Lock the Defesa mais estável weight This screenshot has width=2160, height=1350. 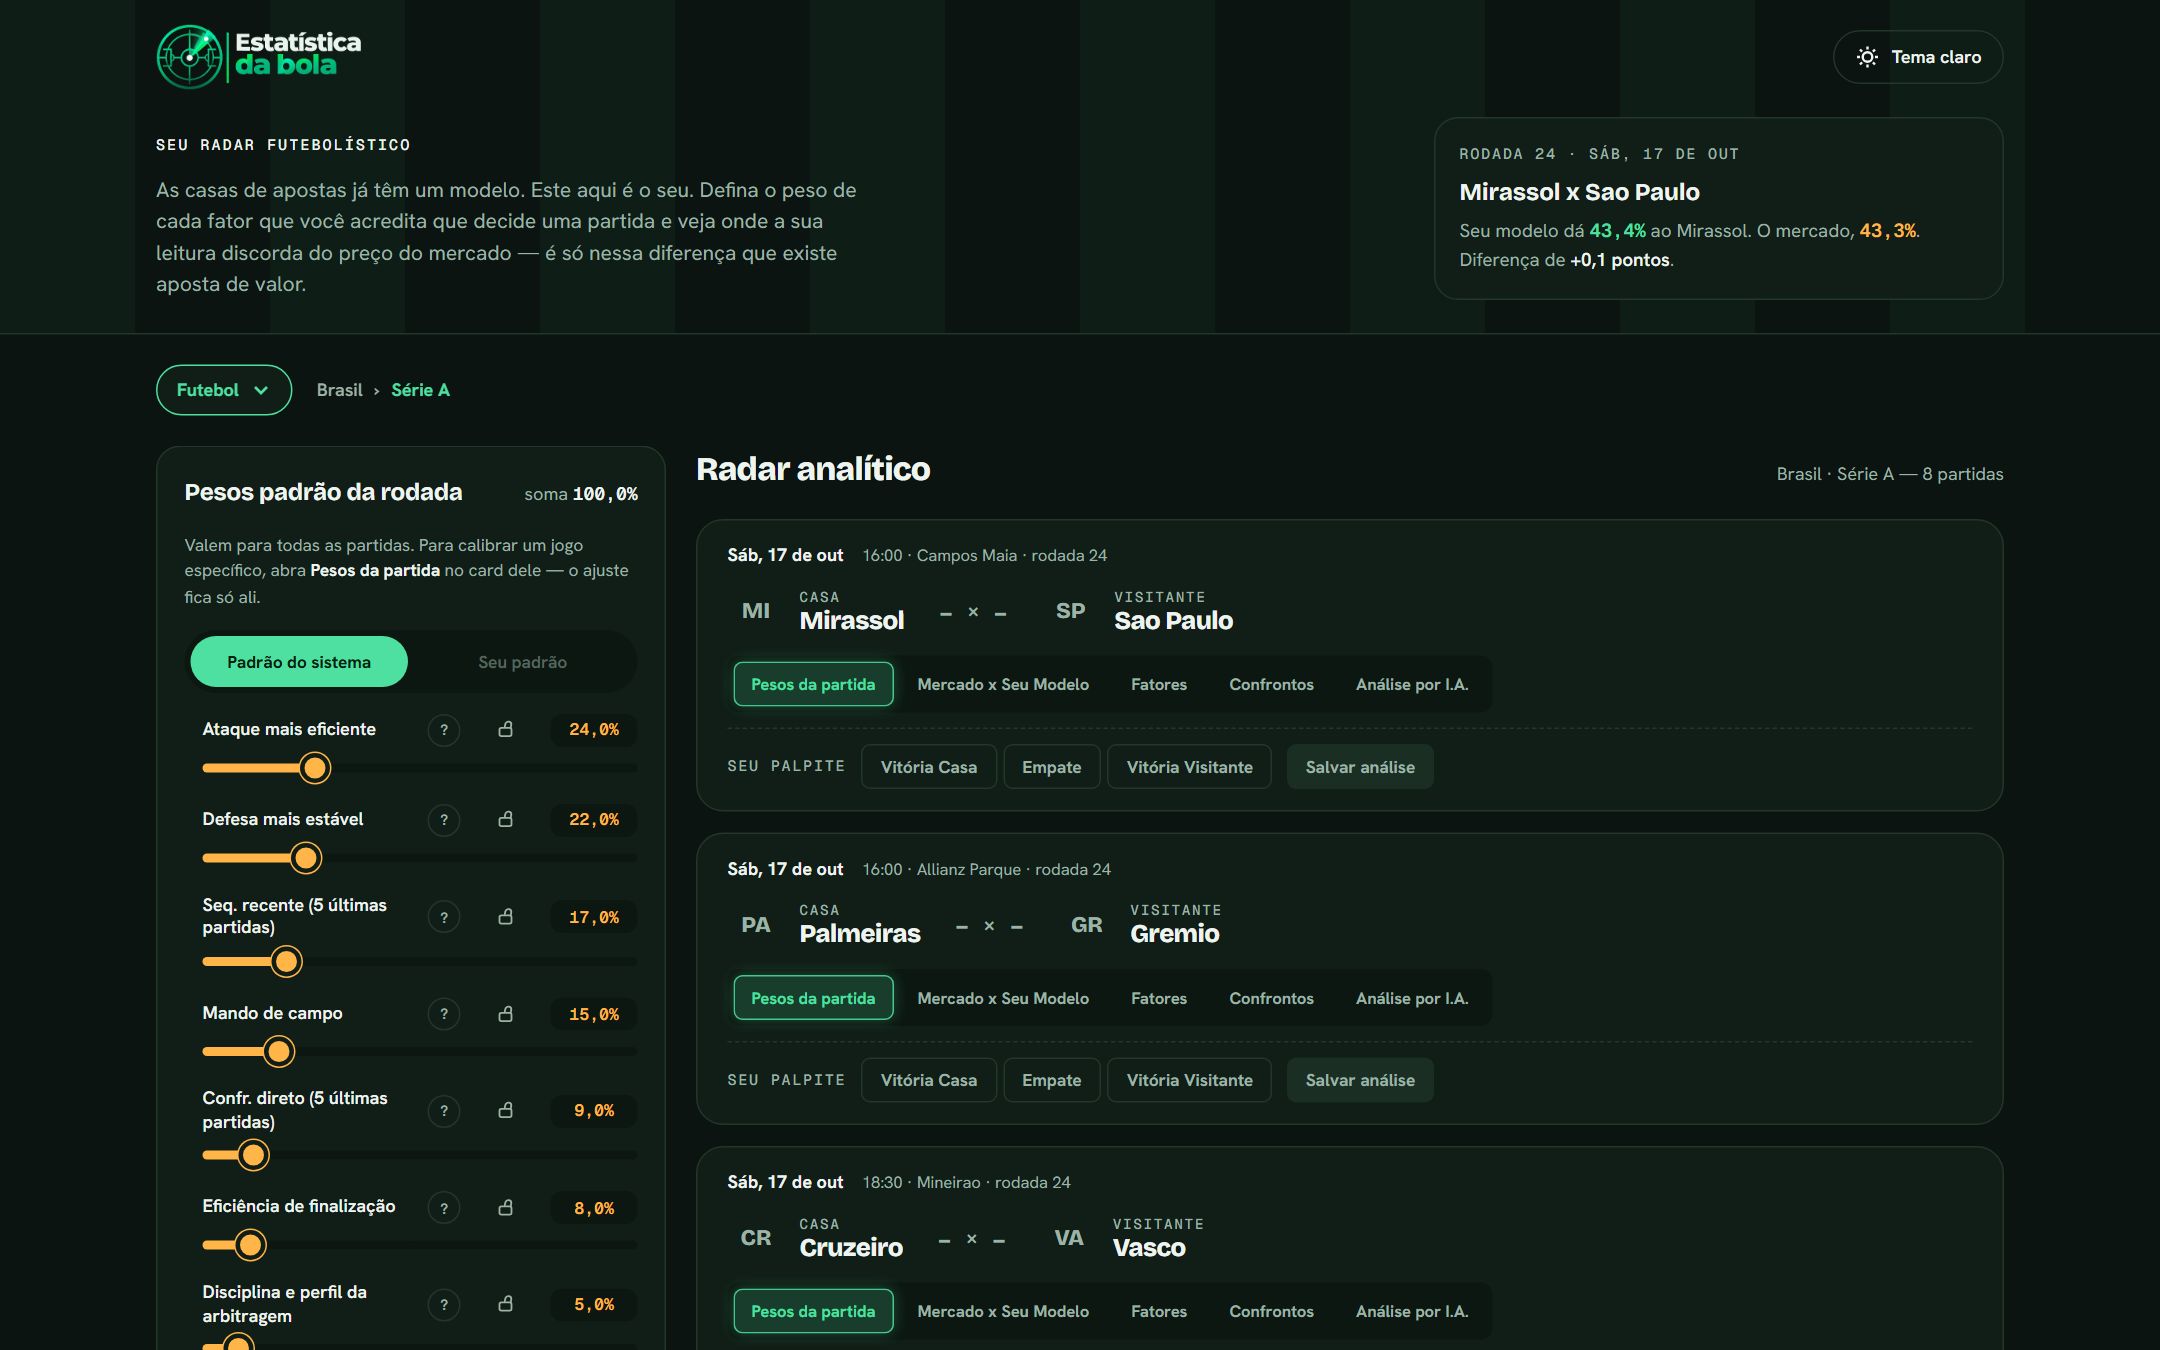pyautogui.click(x=506, y=820)
